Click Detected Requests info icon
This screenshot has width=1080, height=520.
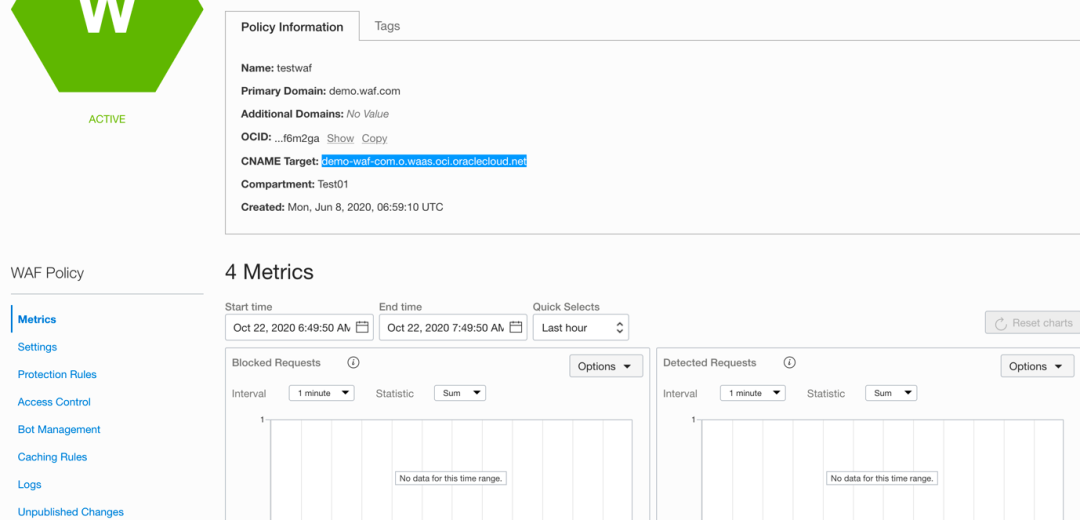pyautogui.click(x=789, y=363)
